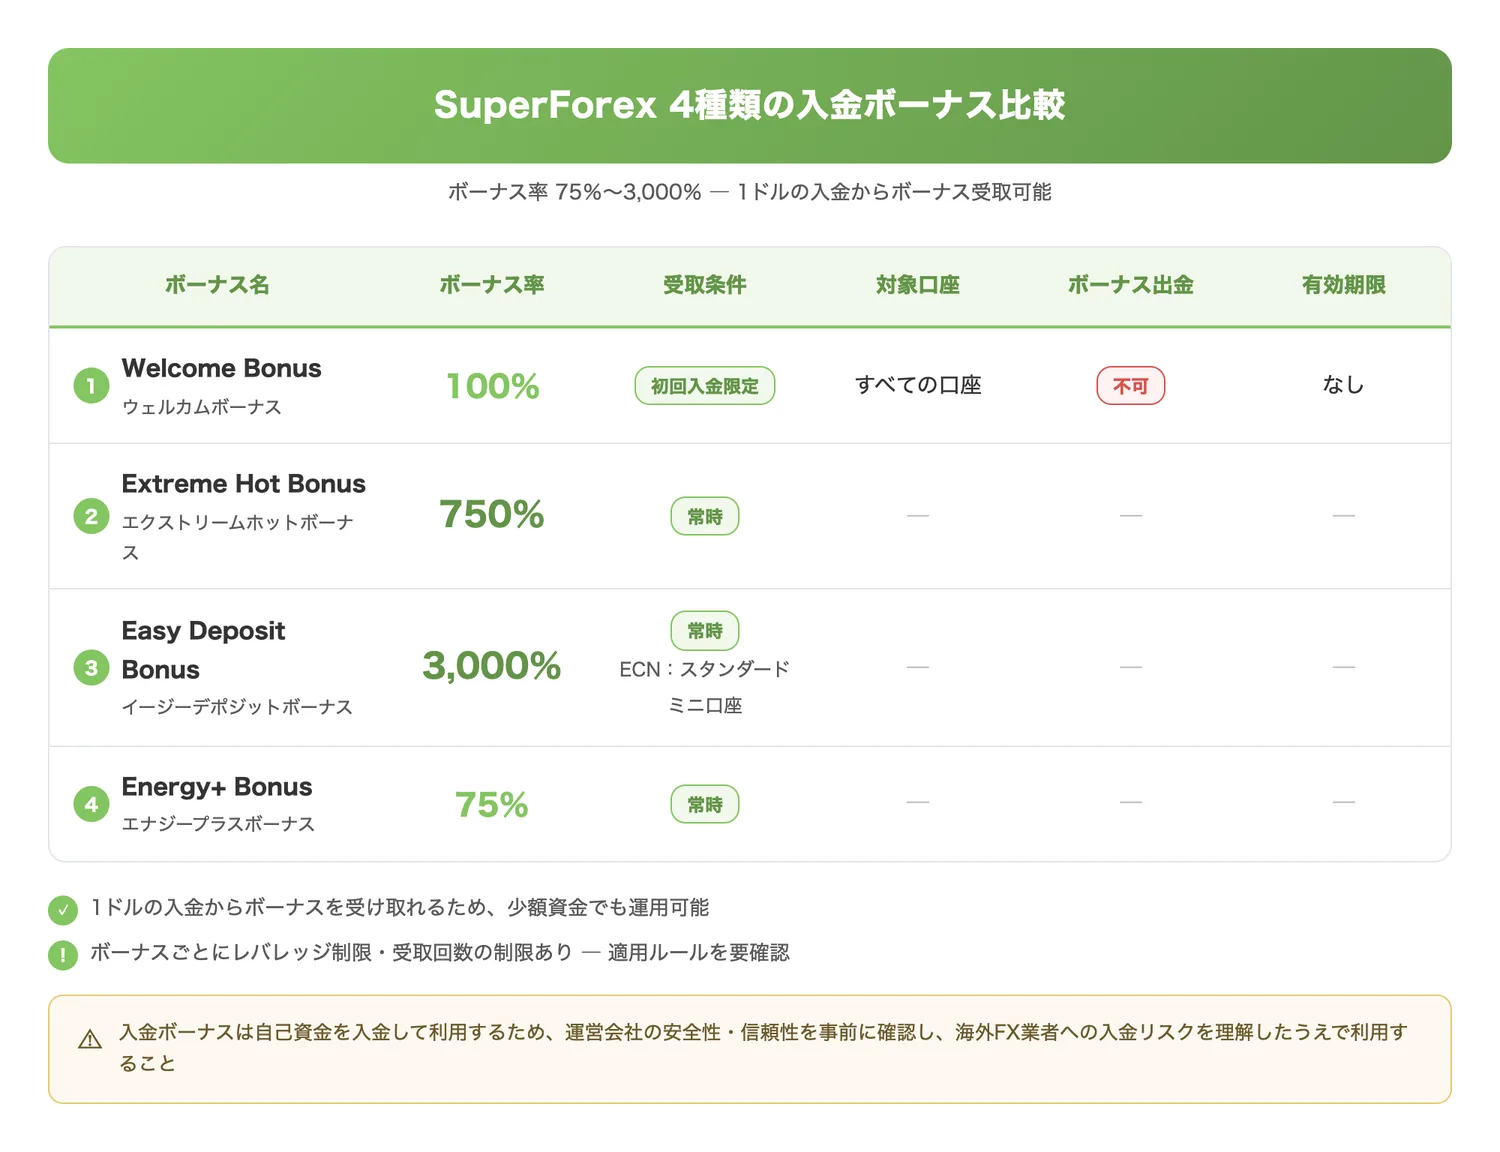Click the エナジープラスボーナス subtitle
The height and width of the screenshot is (1152, 1500).
(218, 824)
